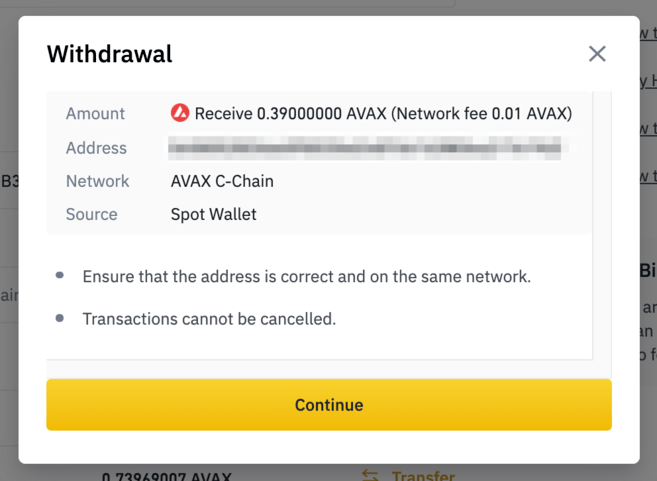The width and height of the screenshot is (657, 481).
Task: Close the Withdrawal dialog with the X
Action: coord(597,54)
